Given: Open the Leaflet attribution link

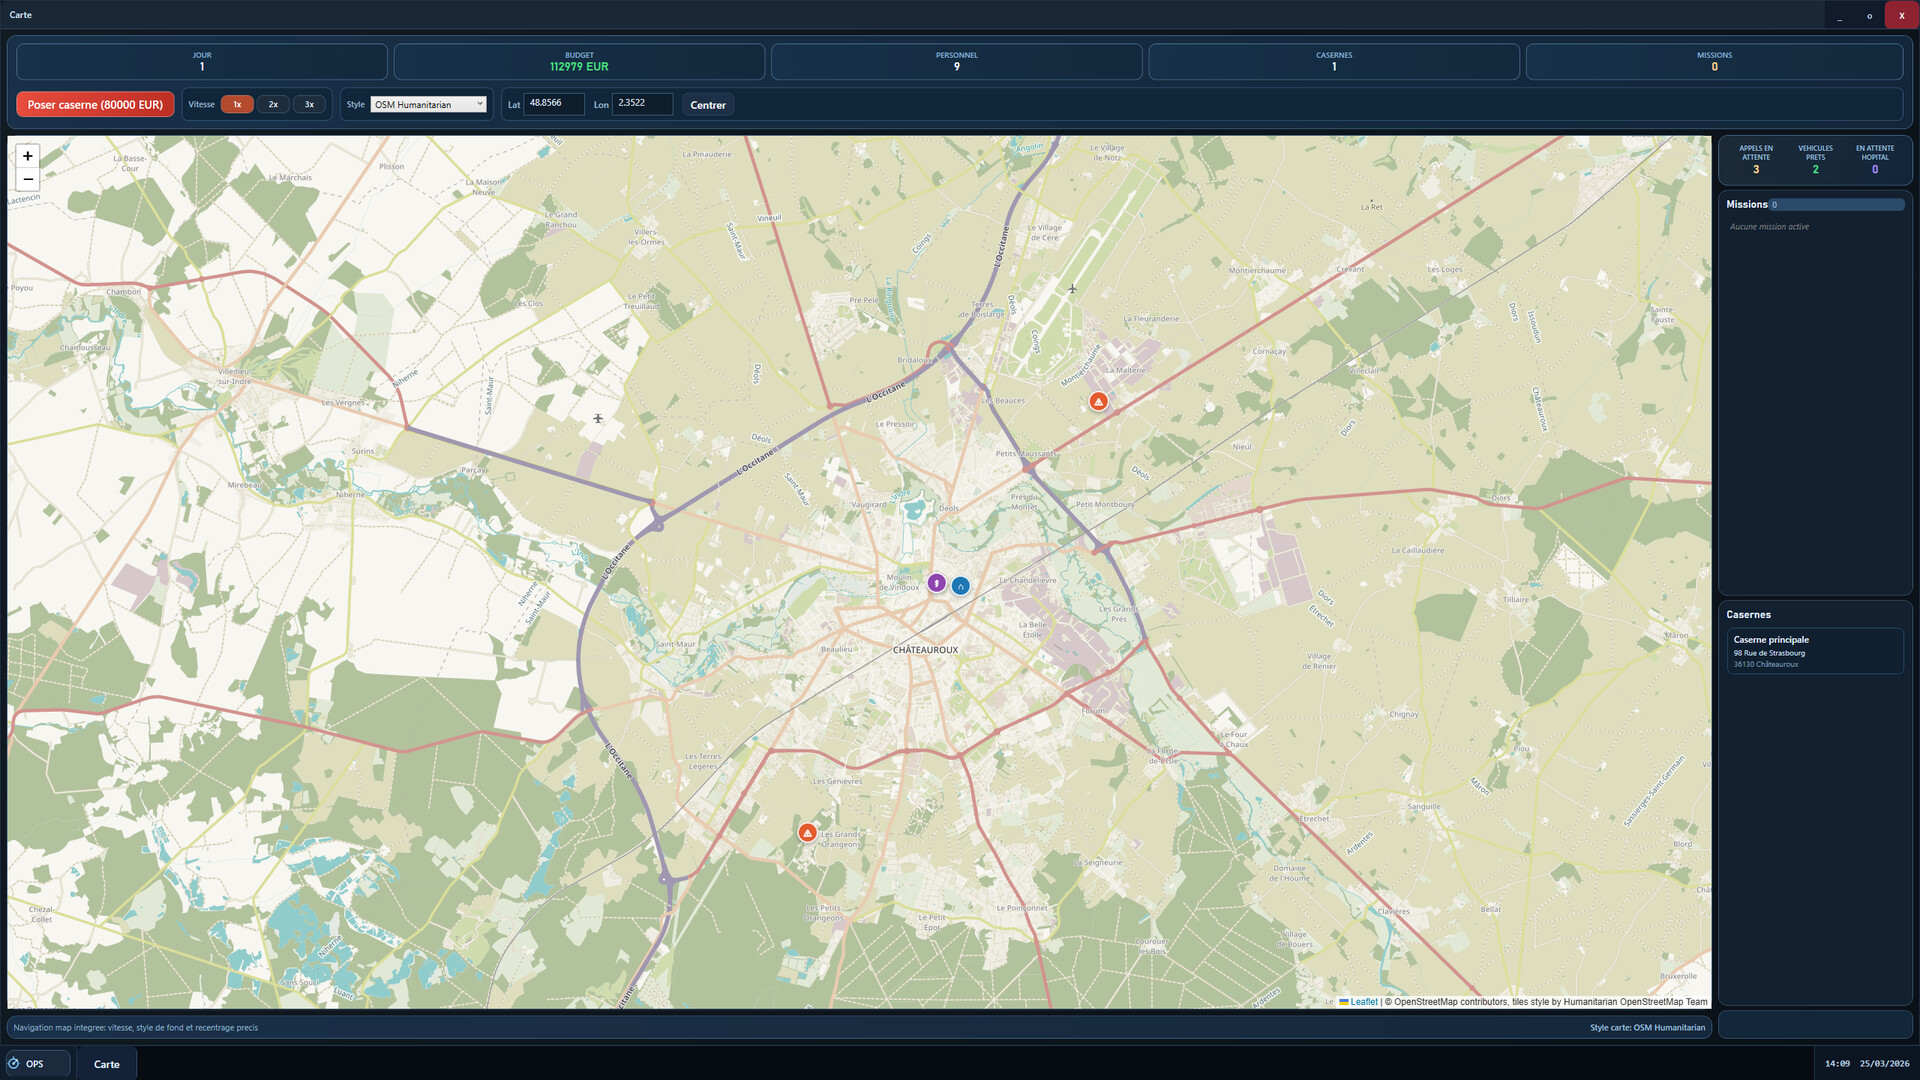Looking at the screenshot, I should [1363, 1001].
